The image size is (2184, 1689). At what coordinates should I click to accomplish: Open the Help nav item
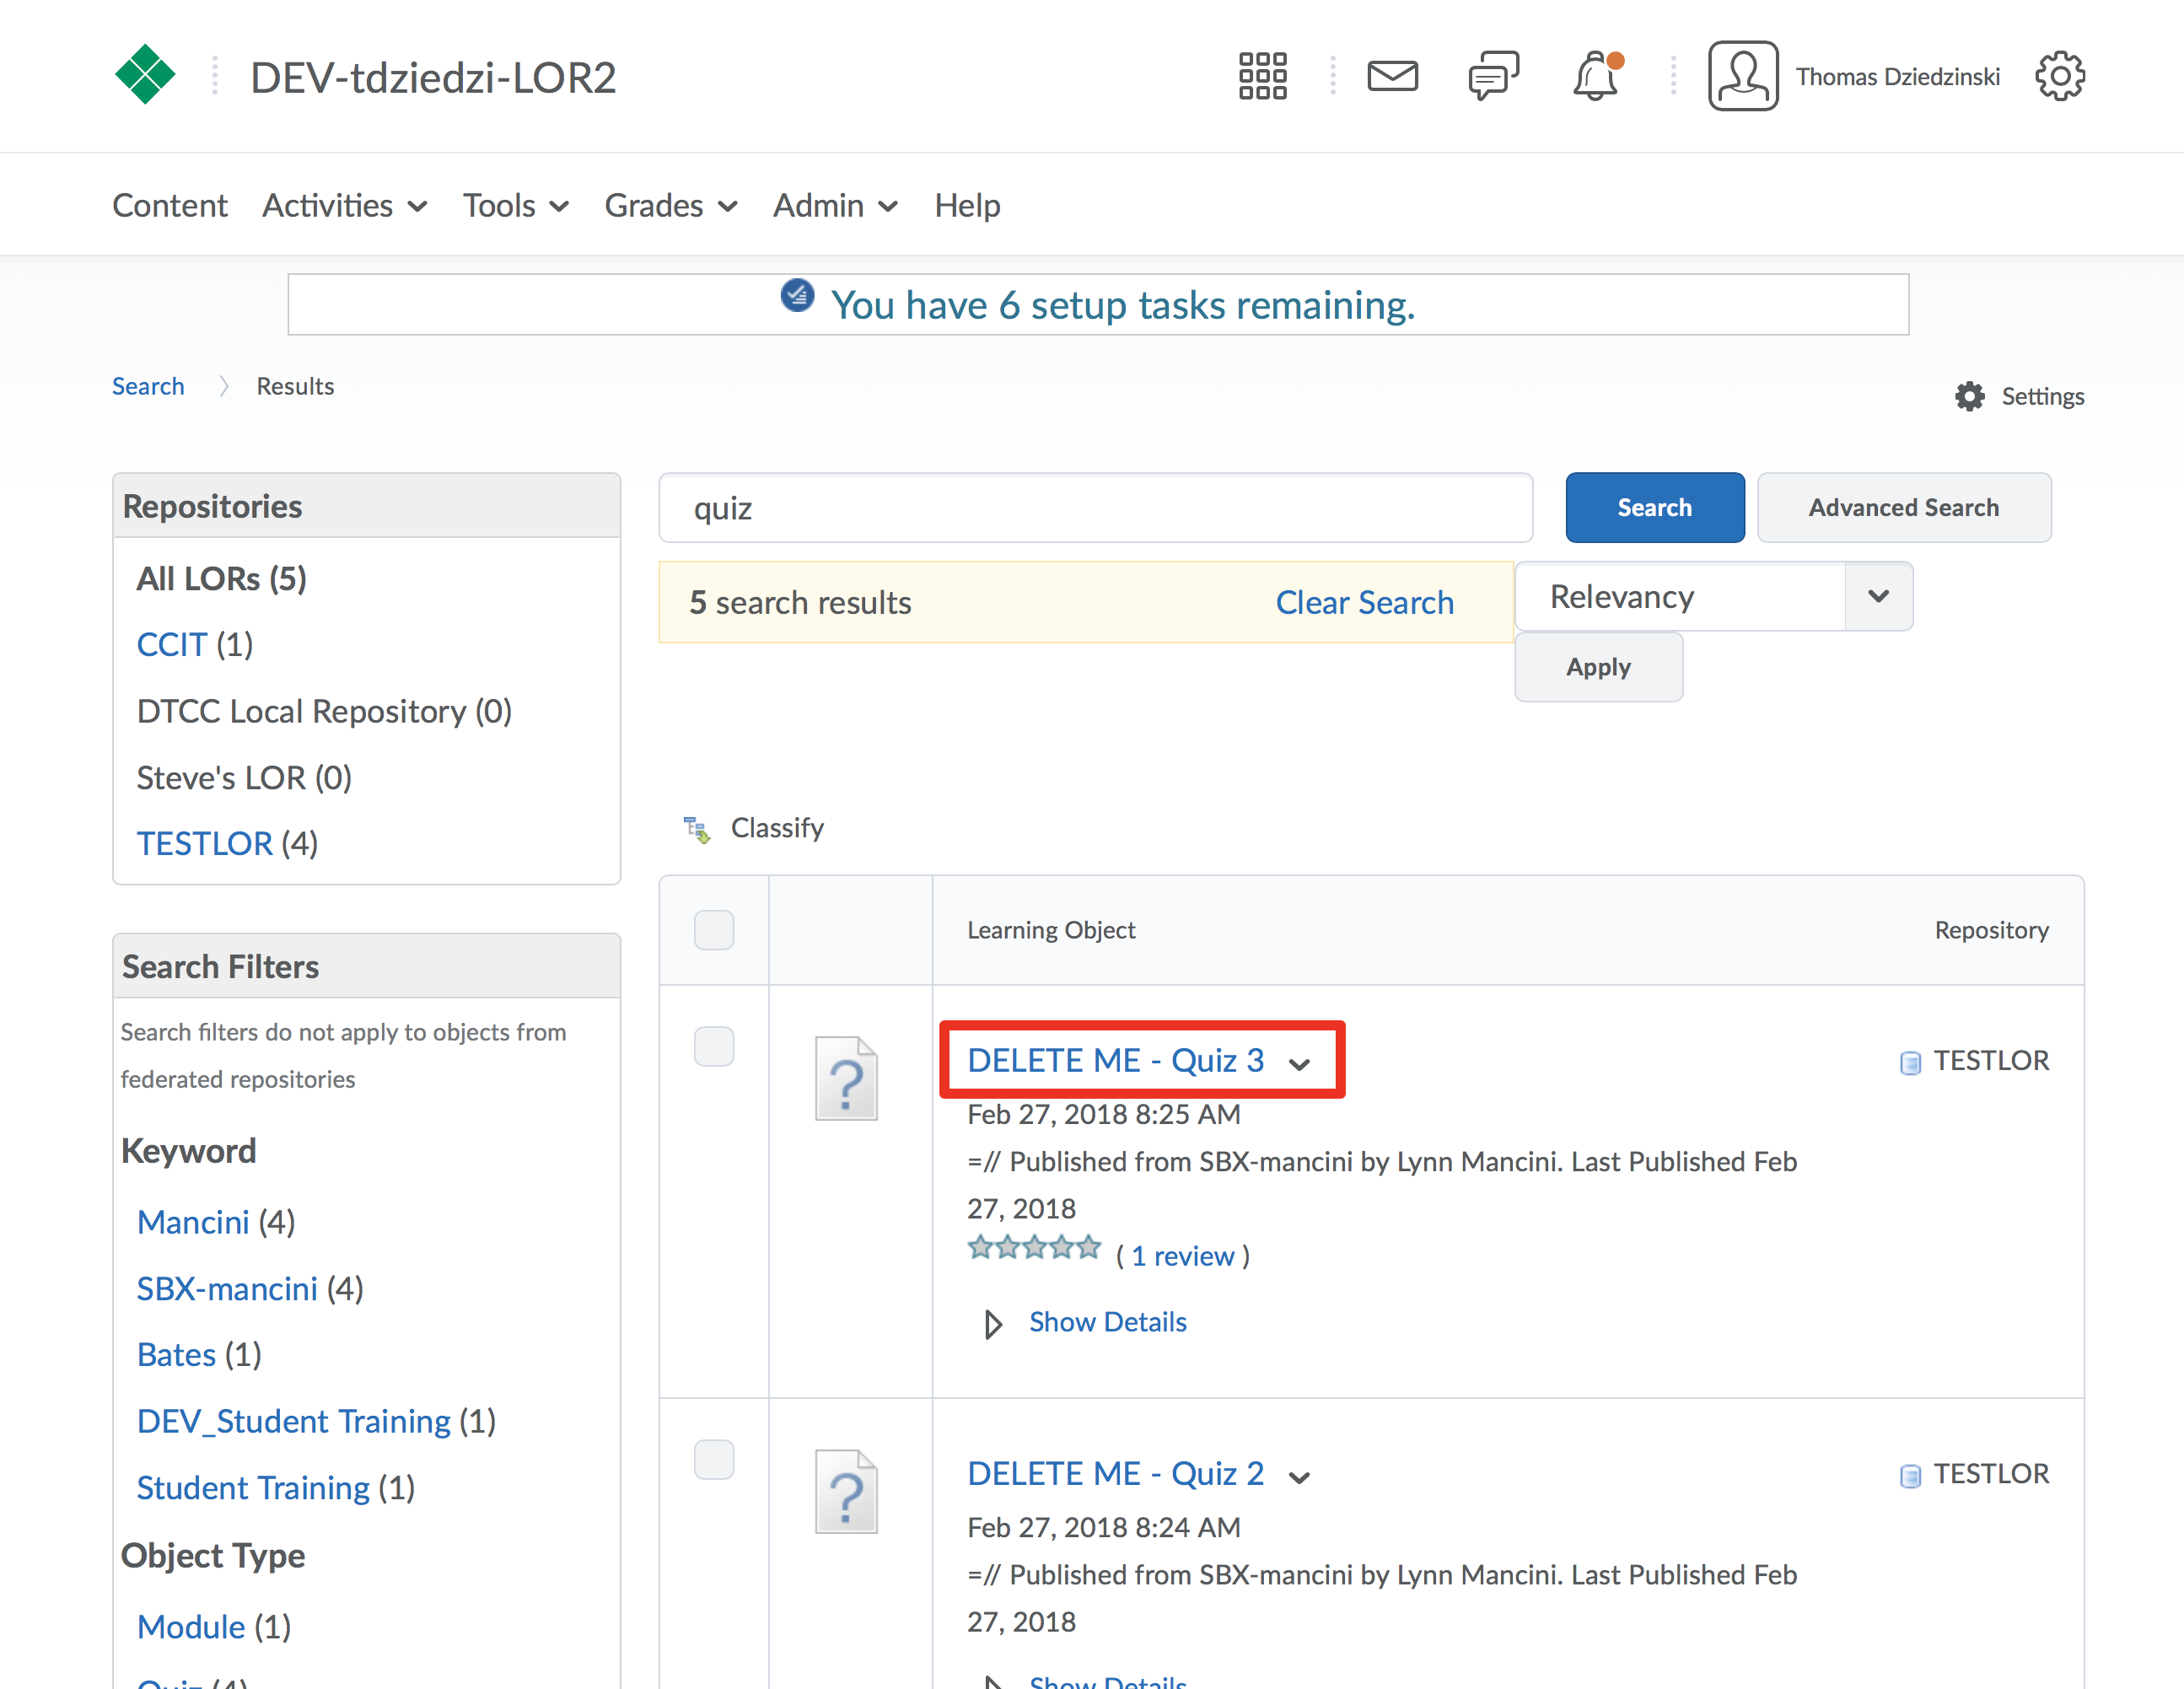[967, 205]
